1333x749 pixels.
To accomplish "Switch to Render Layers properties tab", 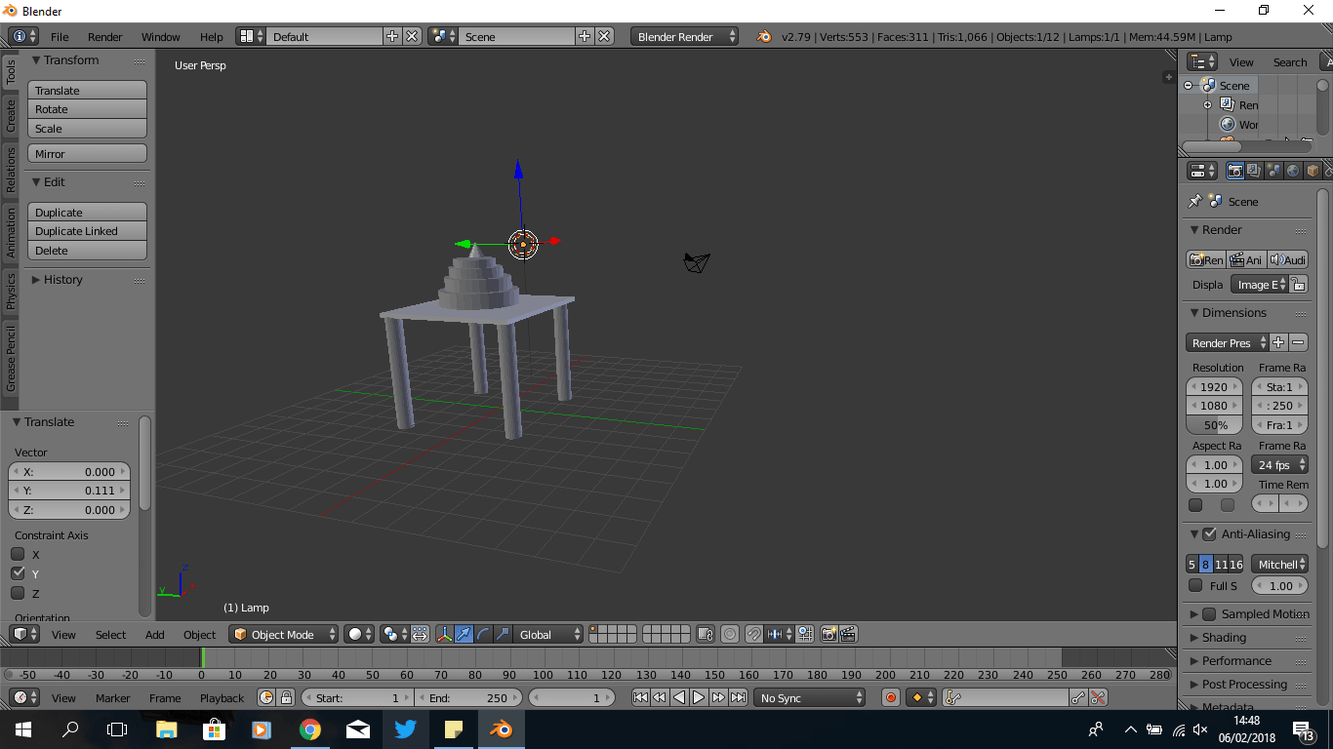I will [x=1253, y=169].
